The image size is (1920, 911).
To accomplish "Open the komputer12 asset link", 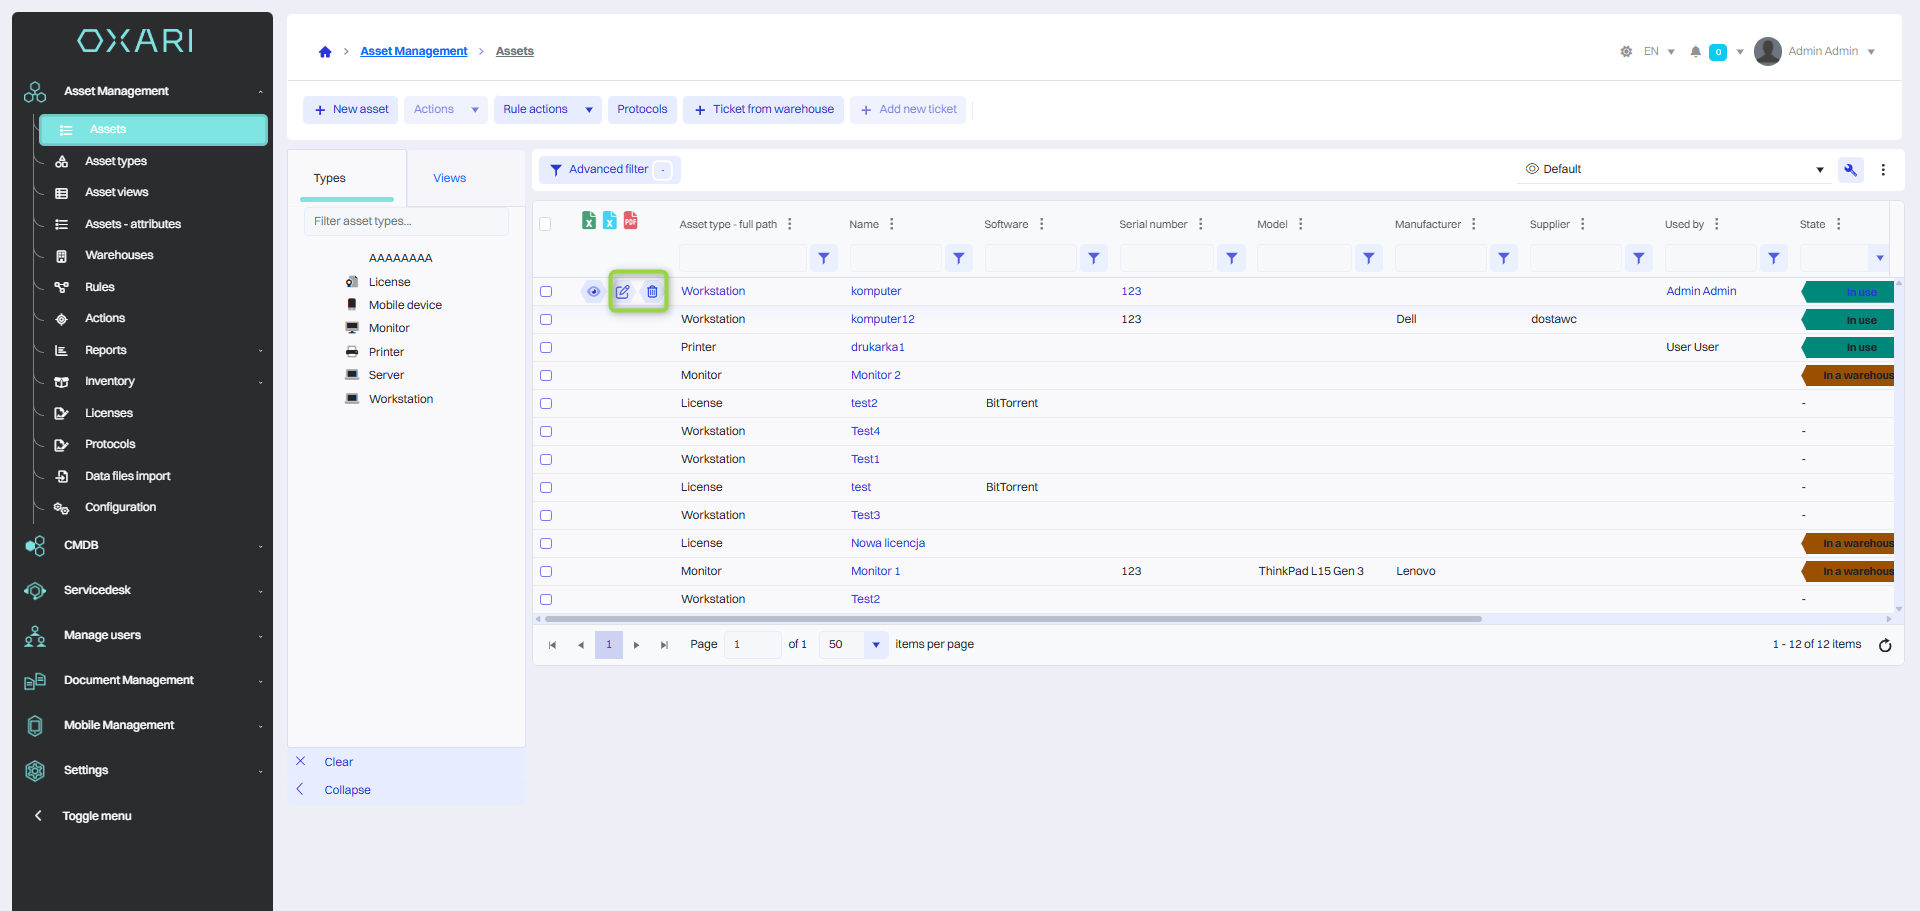I will coord(882,320).
